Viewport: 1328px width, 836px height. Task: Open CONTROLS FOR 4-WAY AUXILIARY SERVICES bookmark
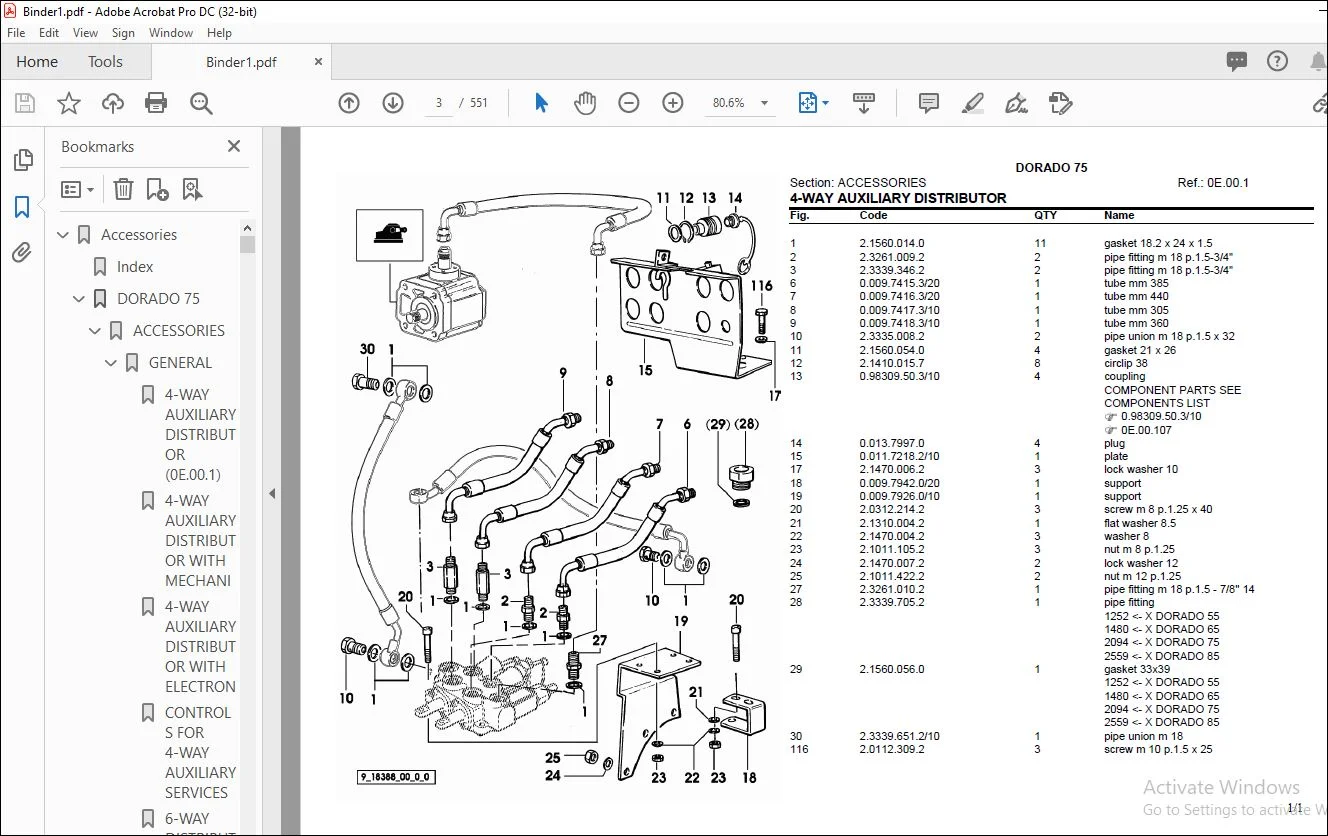click(x=198, y=752)
